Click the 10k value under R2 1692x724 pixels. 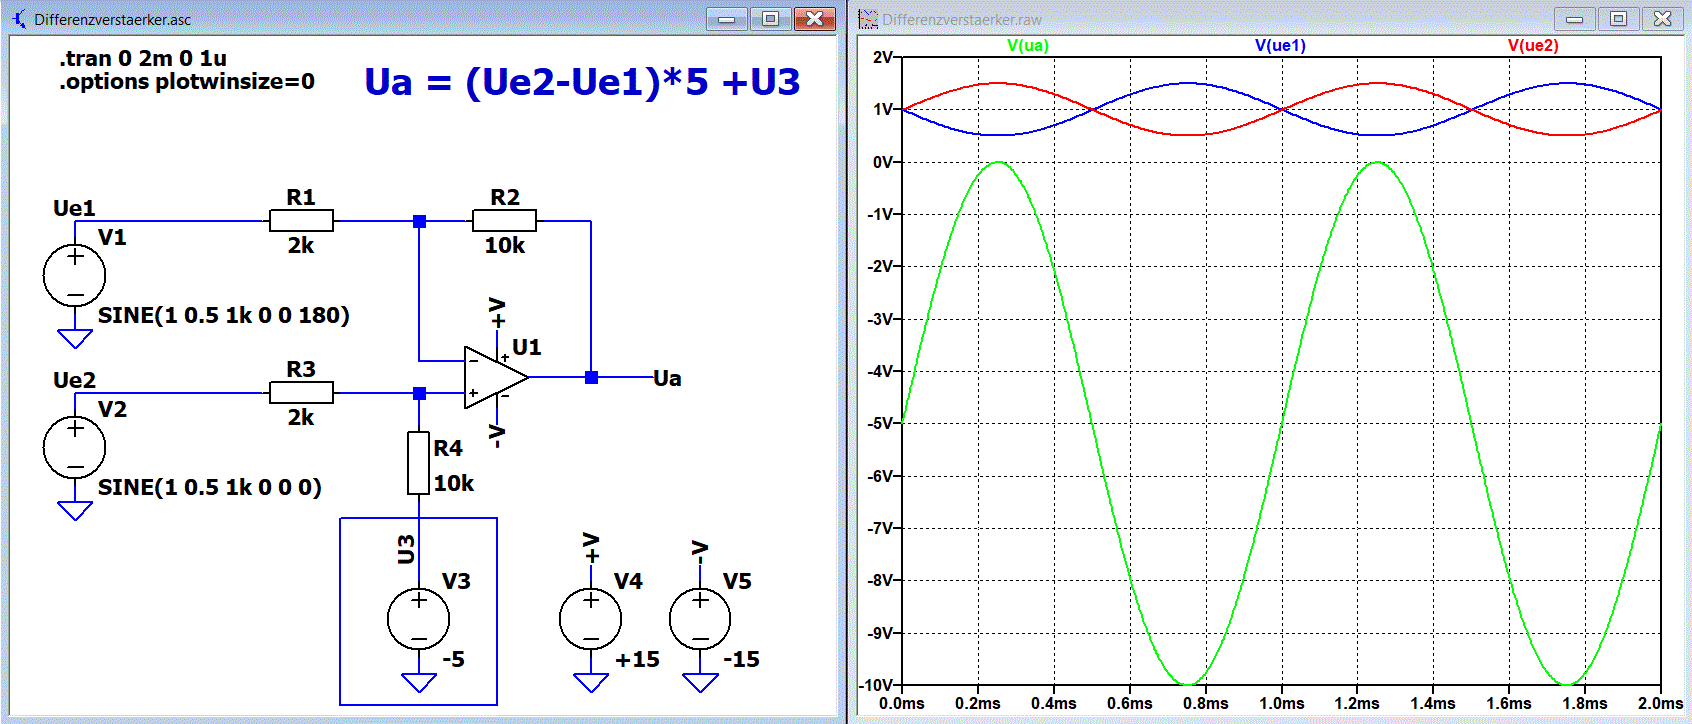(x=505, y=245)
